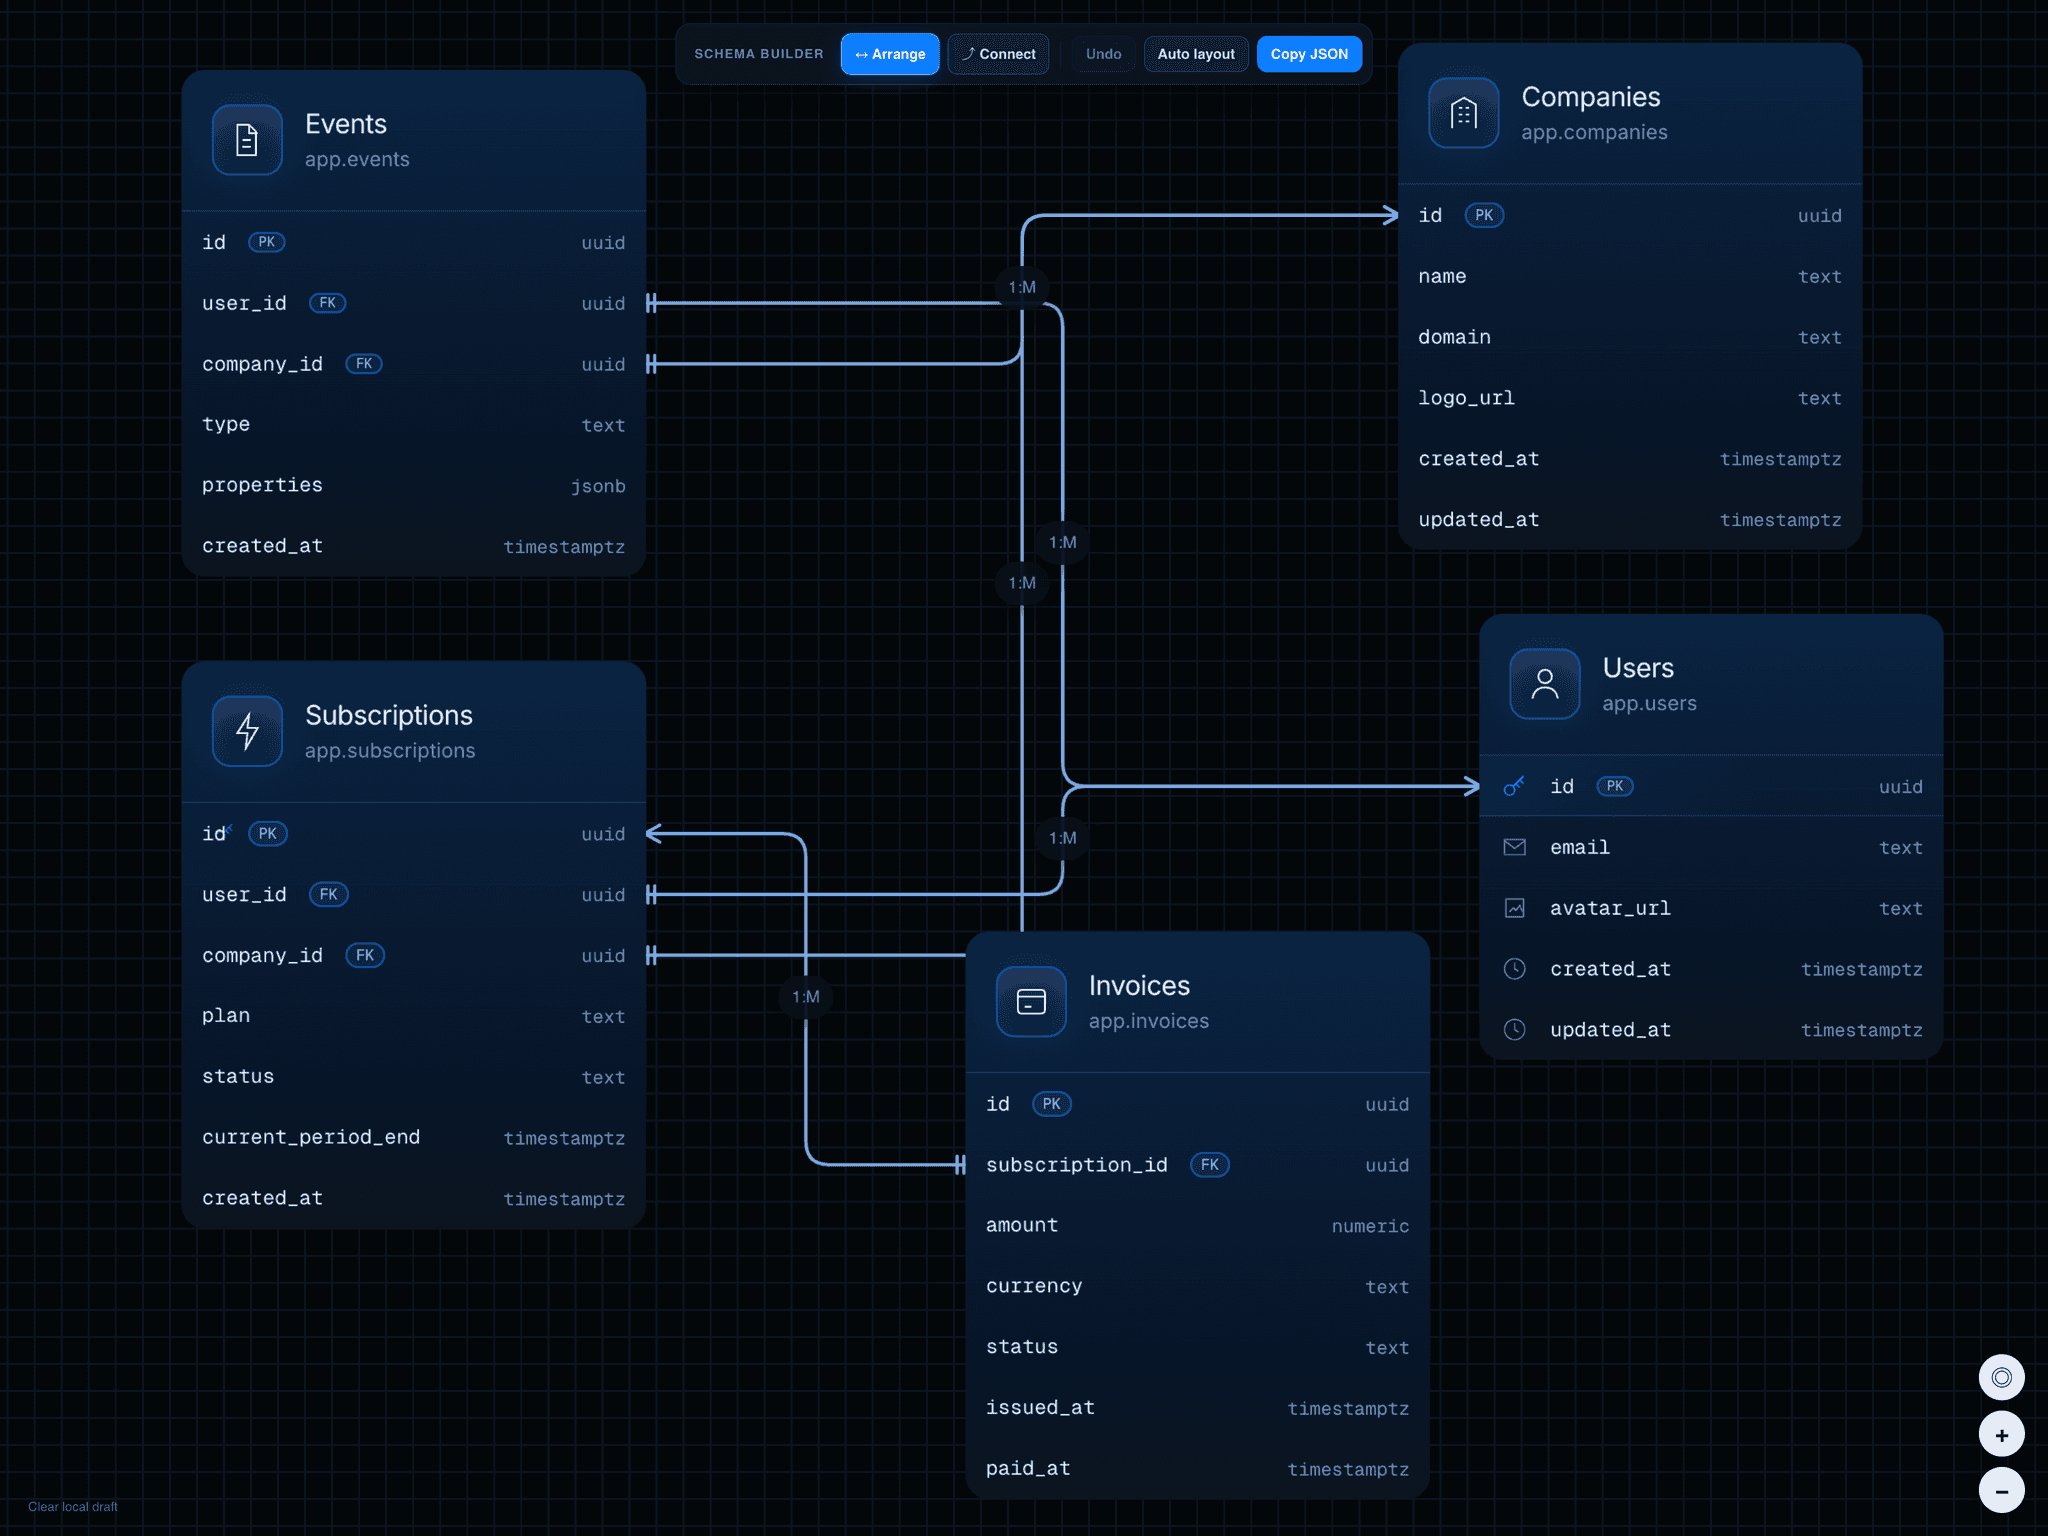The height and width of the screenshot is (1536, 2048).
Task: Click the 'numeric' type of amount
Action: [1370, 1226]
